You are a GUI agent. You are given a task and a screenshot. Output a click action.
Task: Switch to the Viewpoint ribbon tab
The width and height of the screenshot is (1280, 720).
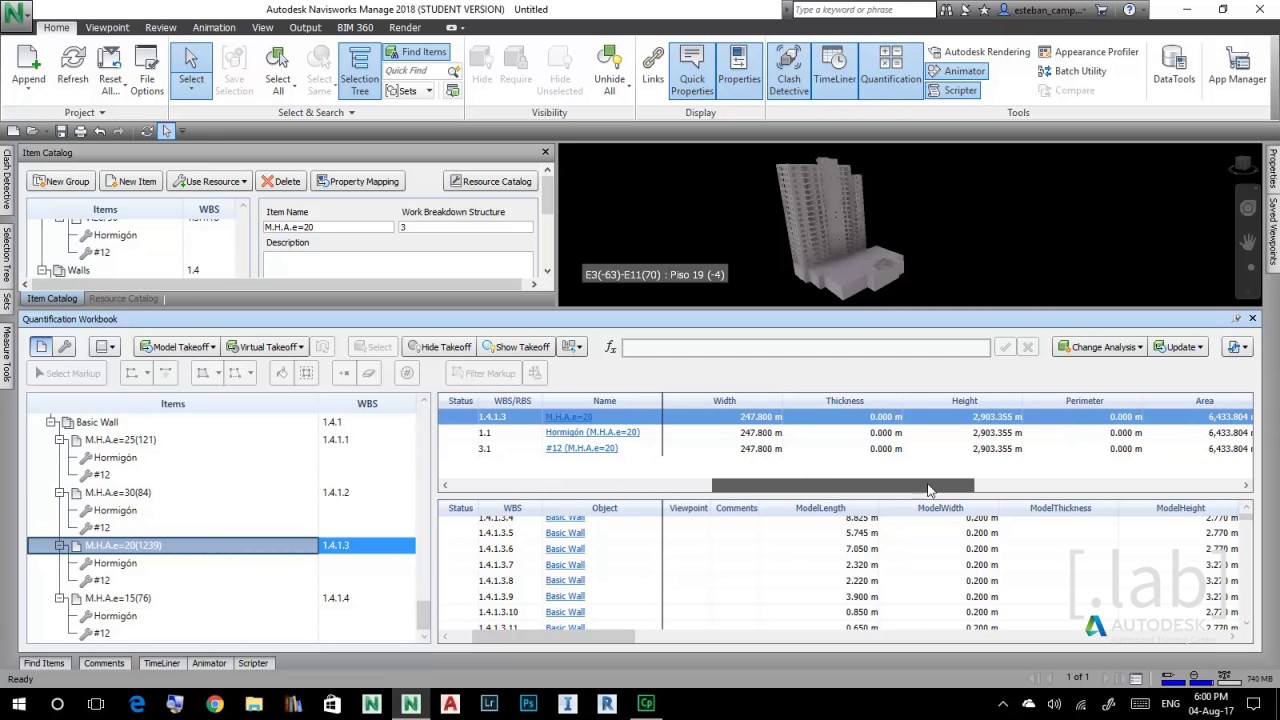[x=107, y=27]
